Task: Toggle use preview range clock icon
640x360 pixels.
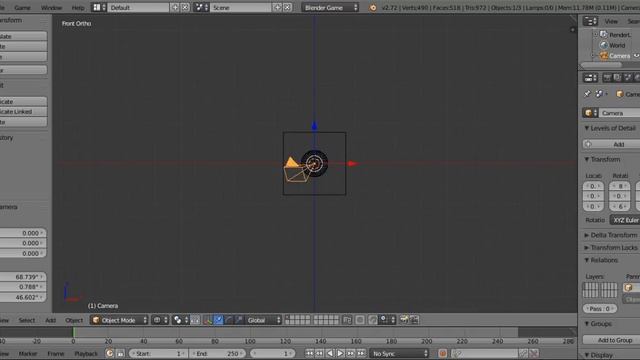Action: (x=110, y=353)
